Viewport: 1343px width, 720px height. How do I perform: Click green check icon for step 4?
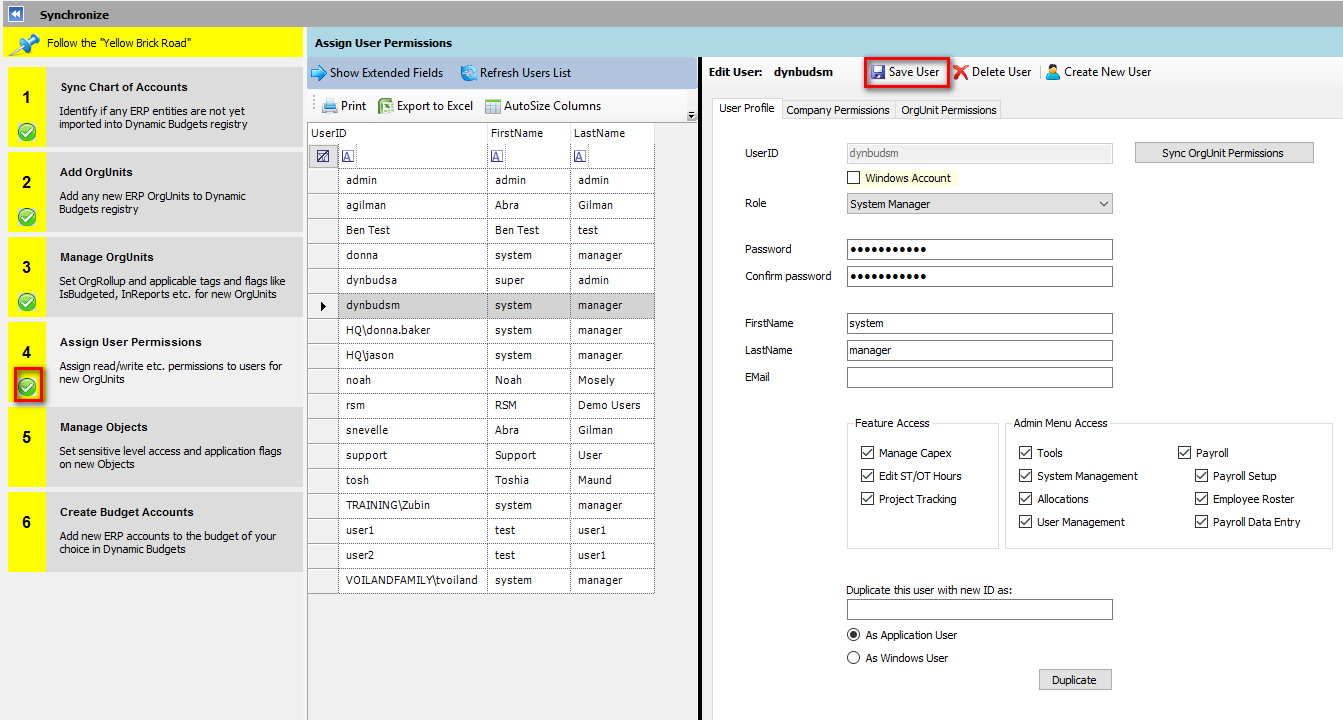(x=27, y=386)
